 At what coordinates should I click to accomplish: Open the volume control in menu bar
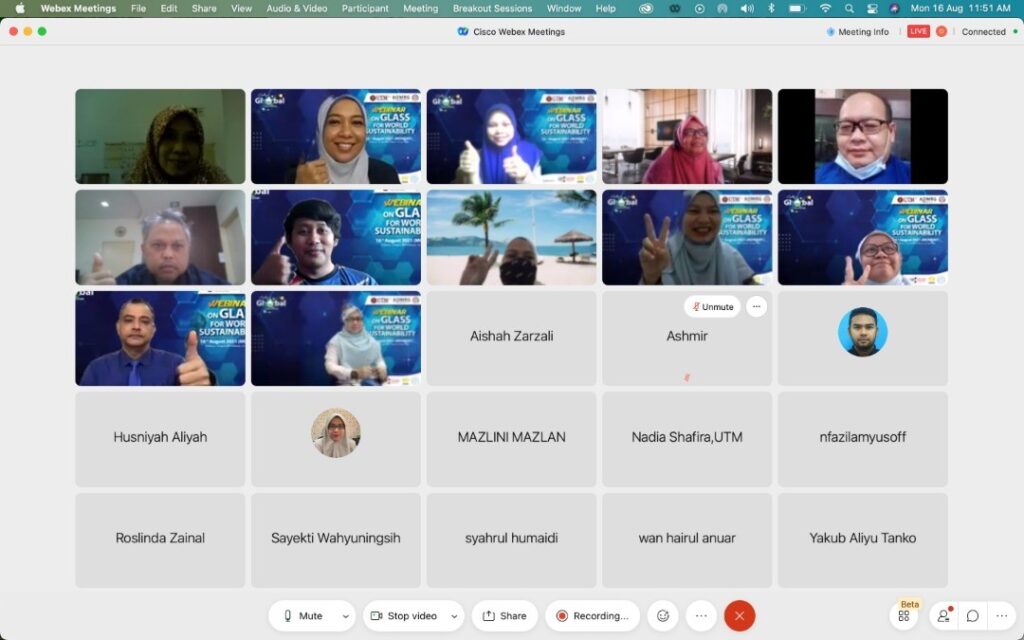tap(747, 8)
